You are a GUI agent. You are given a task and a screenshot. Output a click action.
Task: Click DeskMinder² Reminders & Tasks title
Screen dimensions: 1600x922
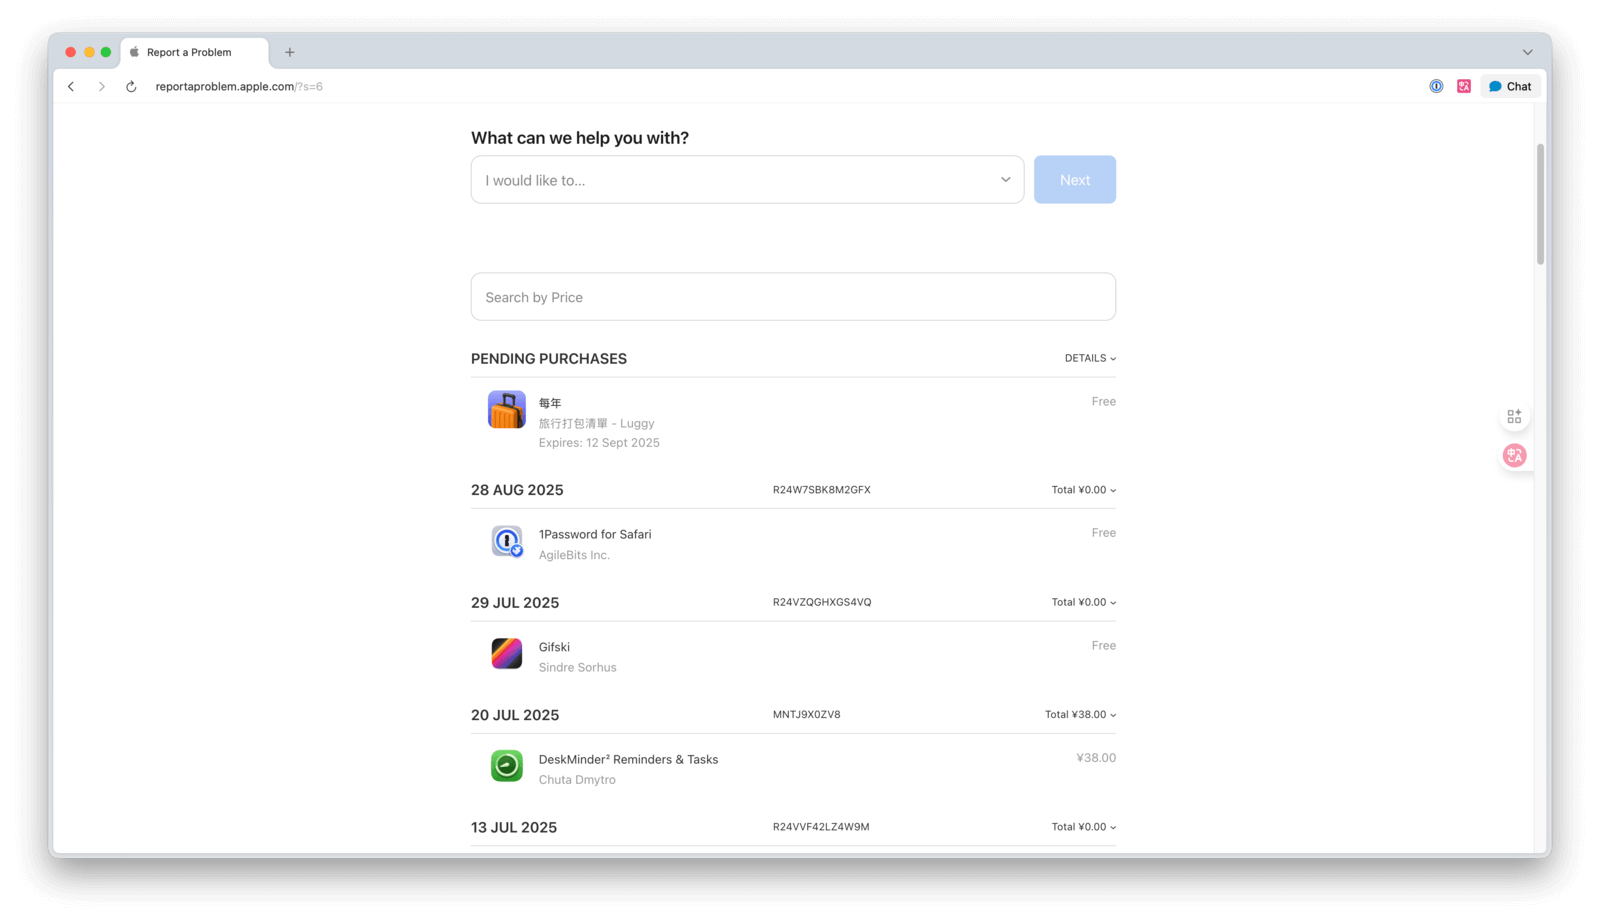click(x=628, y=759)
